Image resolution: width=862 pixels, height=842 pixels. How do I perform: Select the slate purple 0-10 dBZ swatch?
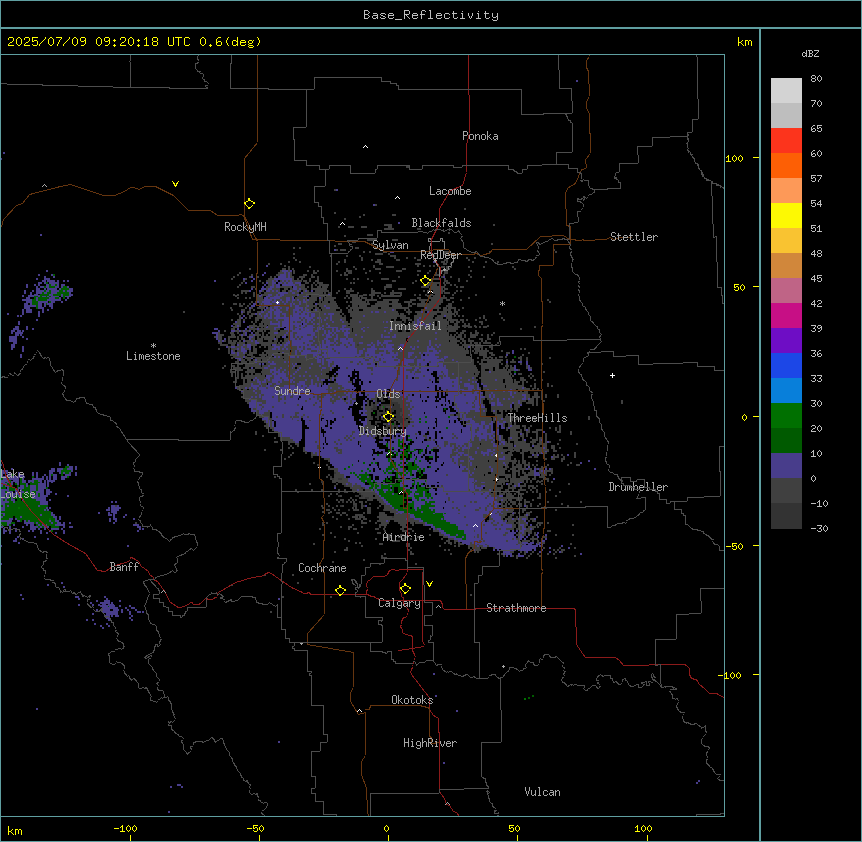[786, 466]
